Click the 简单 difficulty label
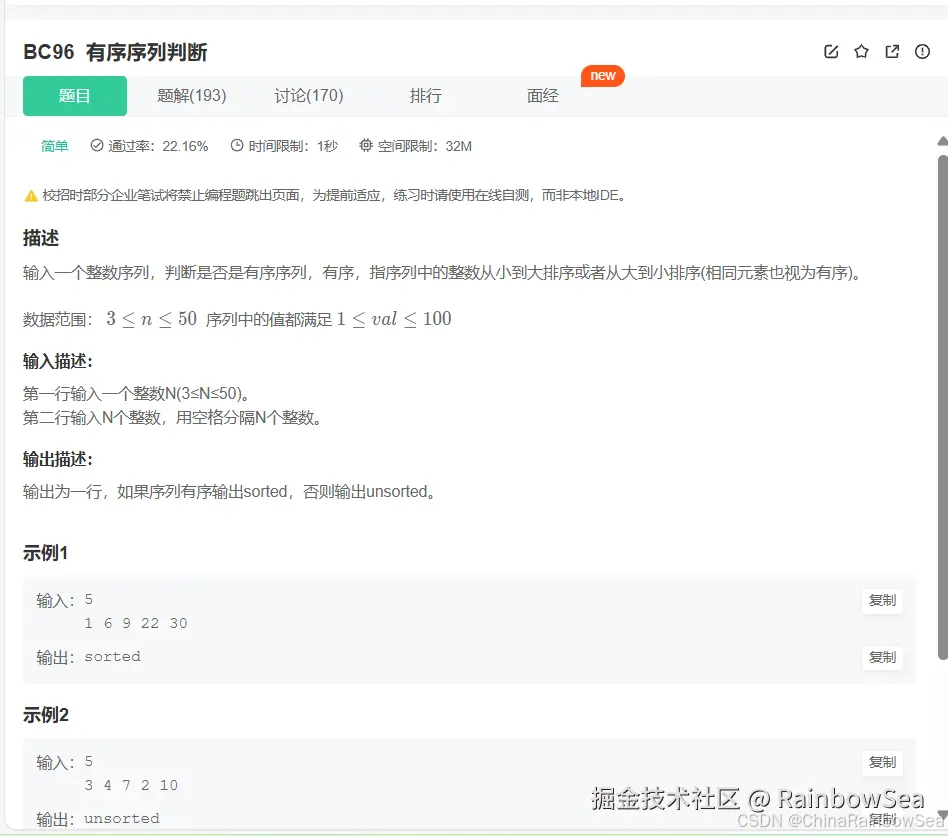This screenshot has height=836, width=948. 53,145
